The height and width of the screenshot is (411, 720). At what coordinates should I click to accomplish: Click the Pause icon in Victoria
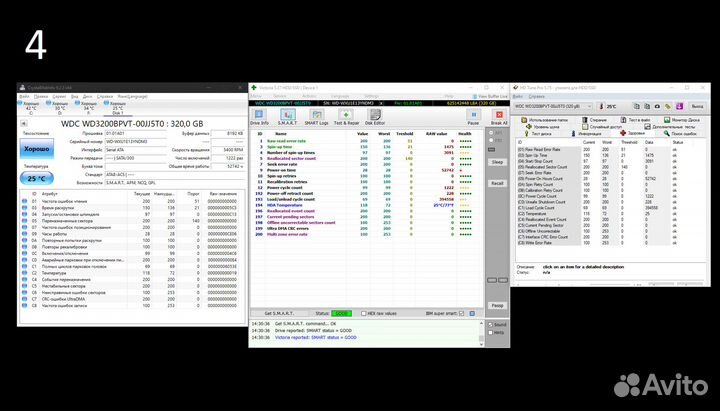473,118
